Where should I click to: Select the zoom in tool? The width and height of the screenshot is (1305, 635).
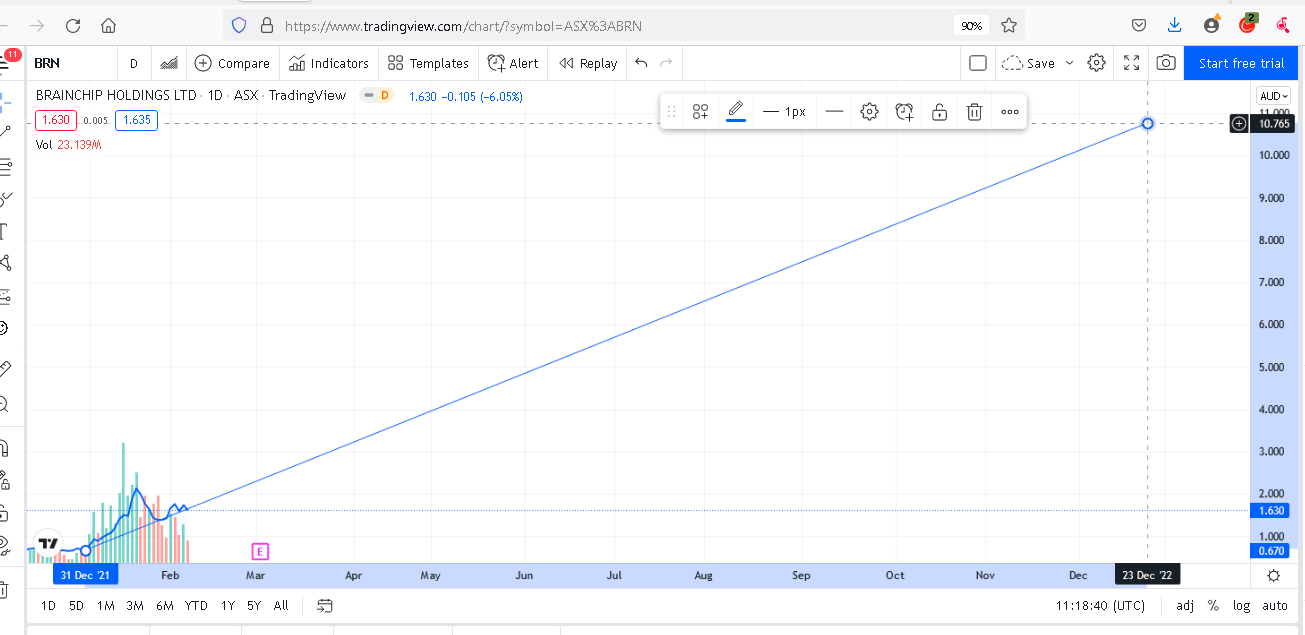6,403
